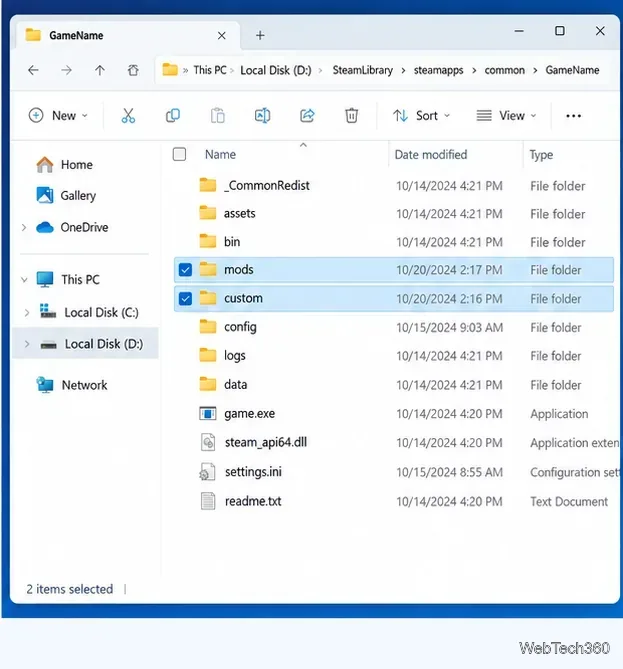Viewport: 623px width, 669px height.
Task: Click the Copy icon in toolbar
Action: (173, 116)
